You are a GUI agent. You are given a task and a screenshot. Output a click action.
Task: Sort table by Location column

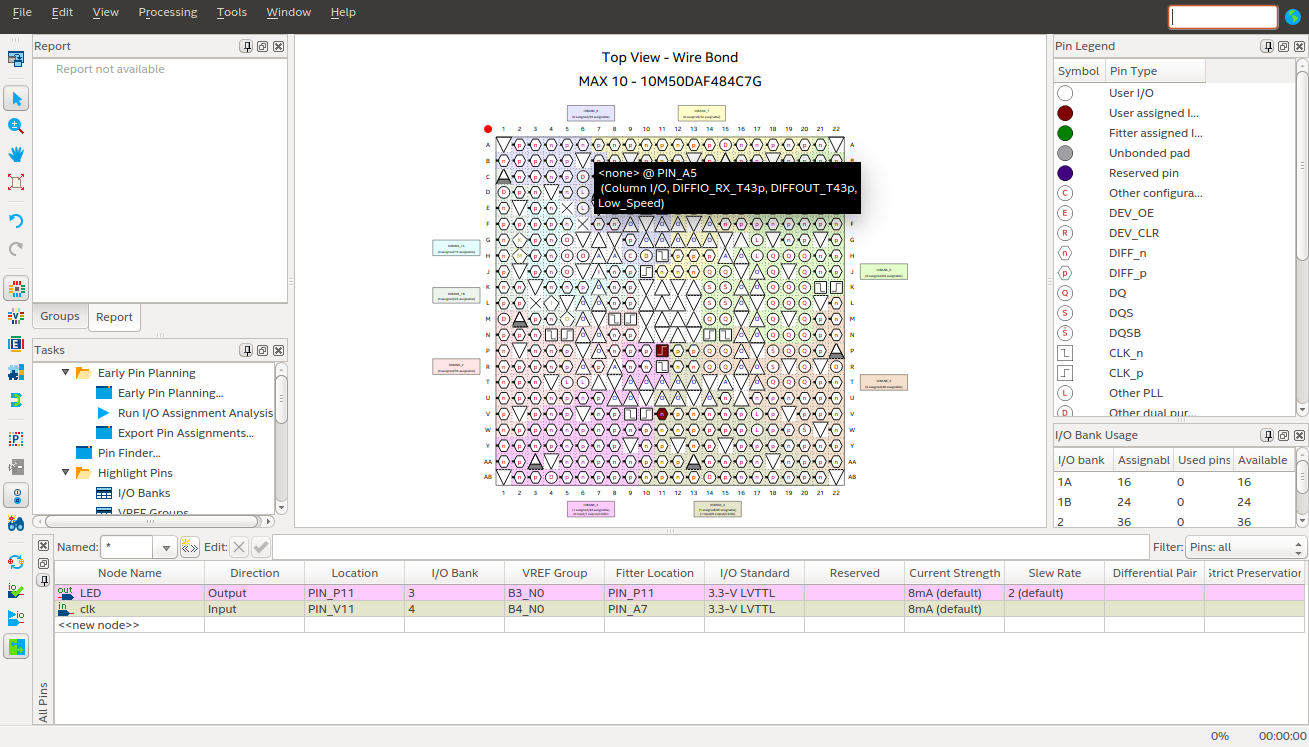coord(355,573)
